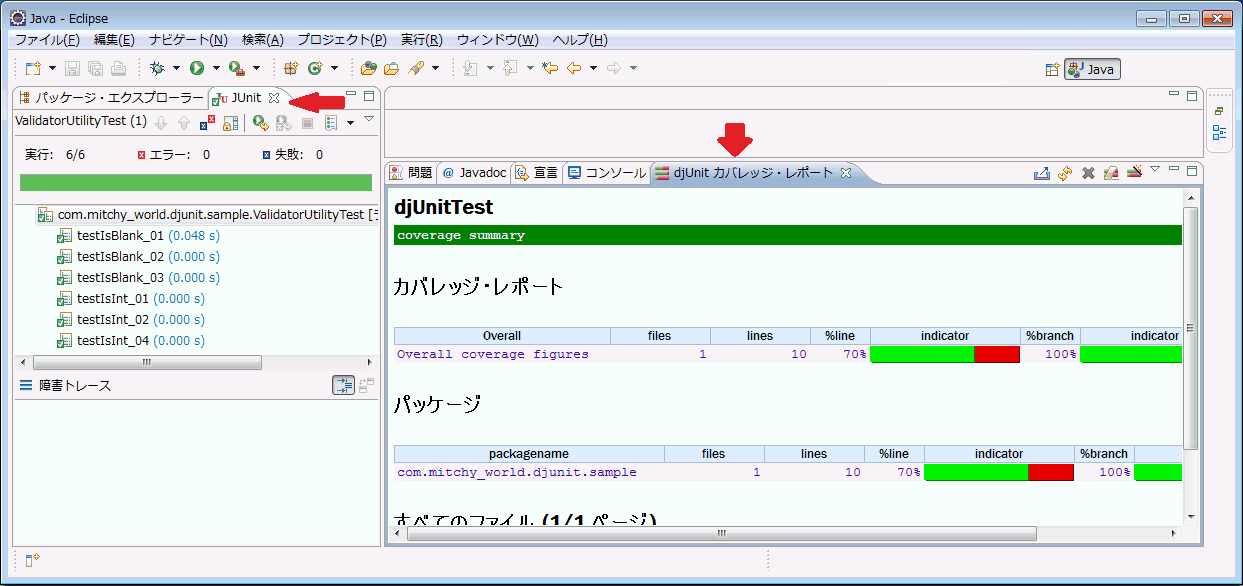Screen dimensions: 1243x586
Task: Toggle the Java perspective button
Action: (1092, 69)
